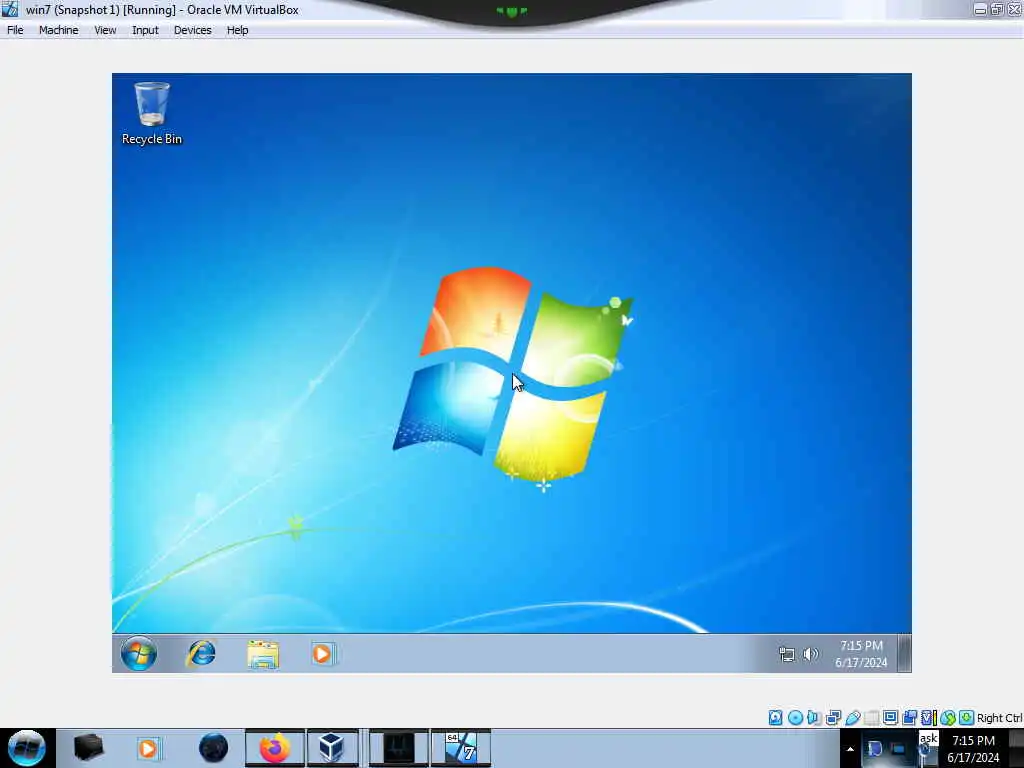This screenshot has width=1024, height=768.
Task: Click the USB devices status icon
Action: pos(853,718)
